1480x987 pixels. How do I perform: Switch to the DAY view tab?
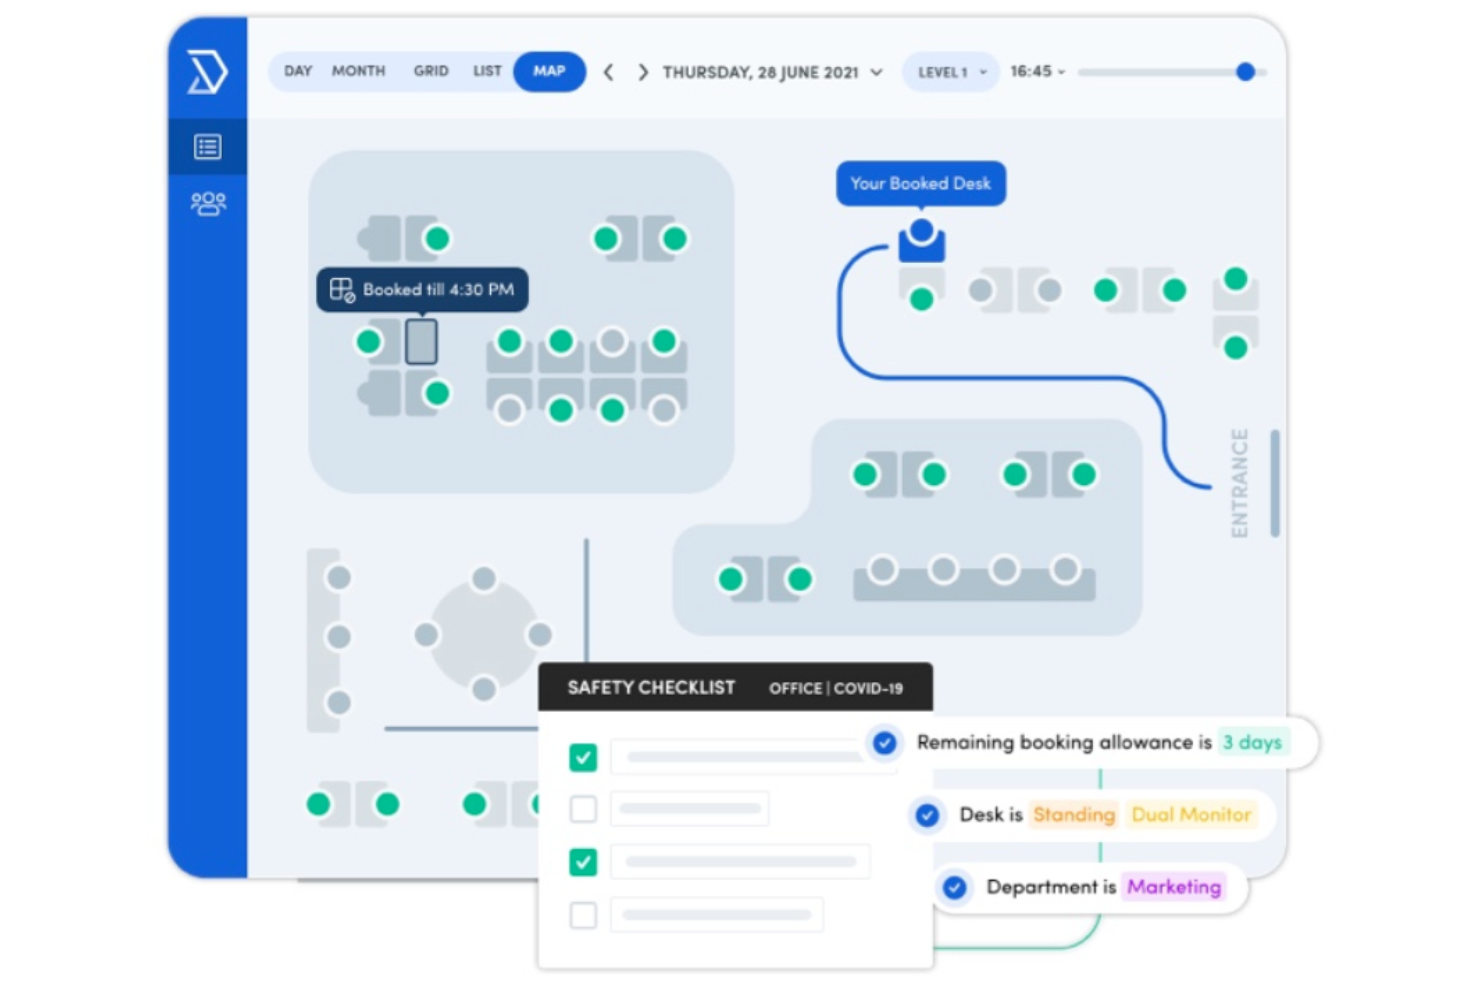[298, 71]
